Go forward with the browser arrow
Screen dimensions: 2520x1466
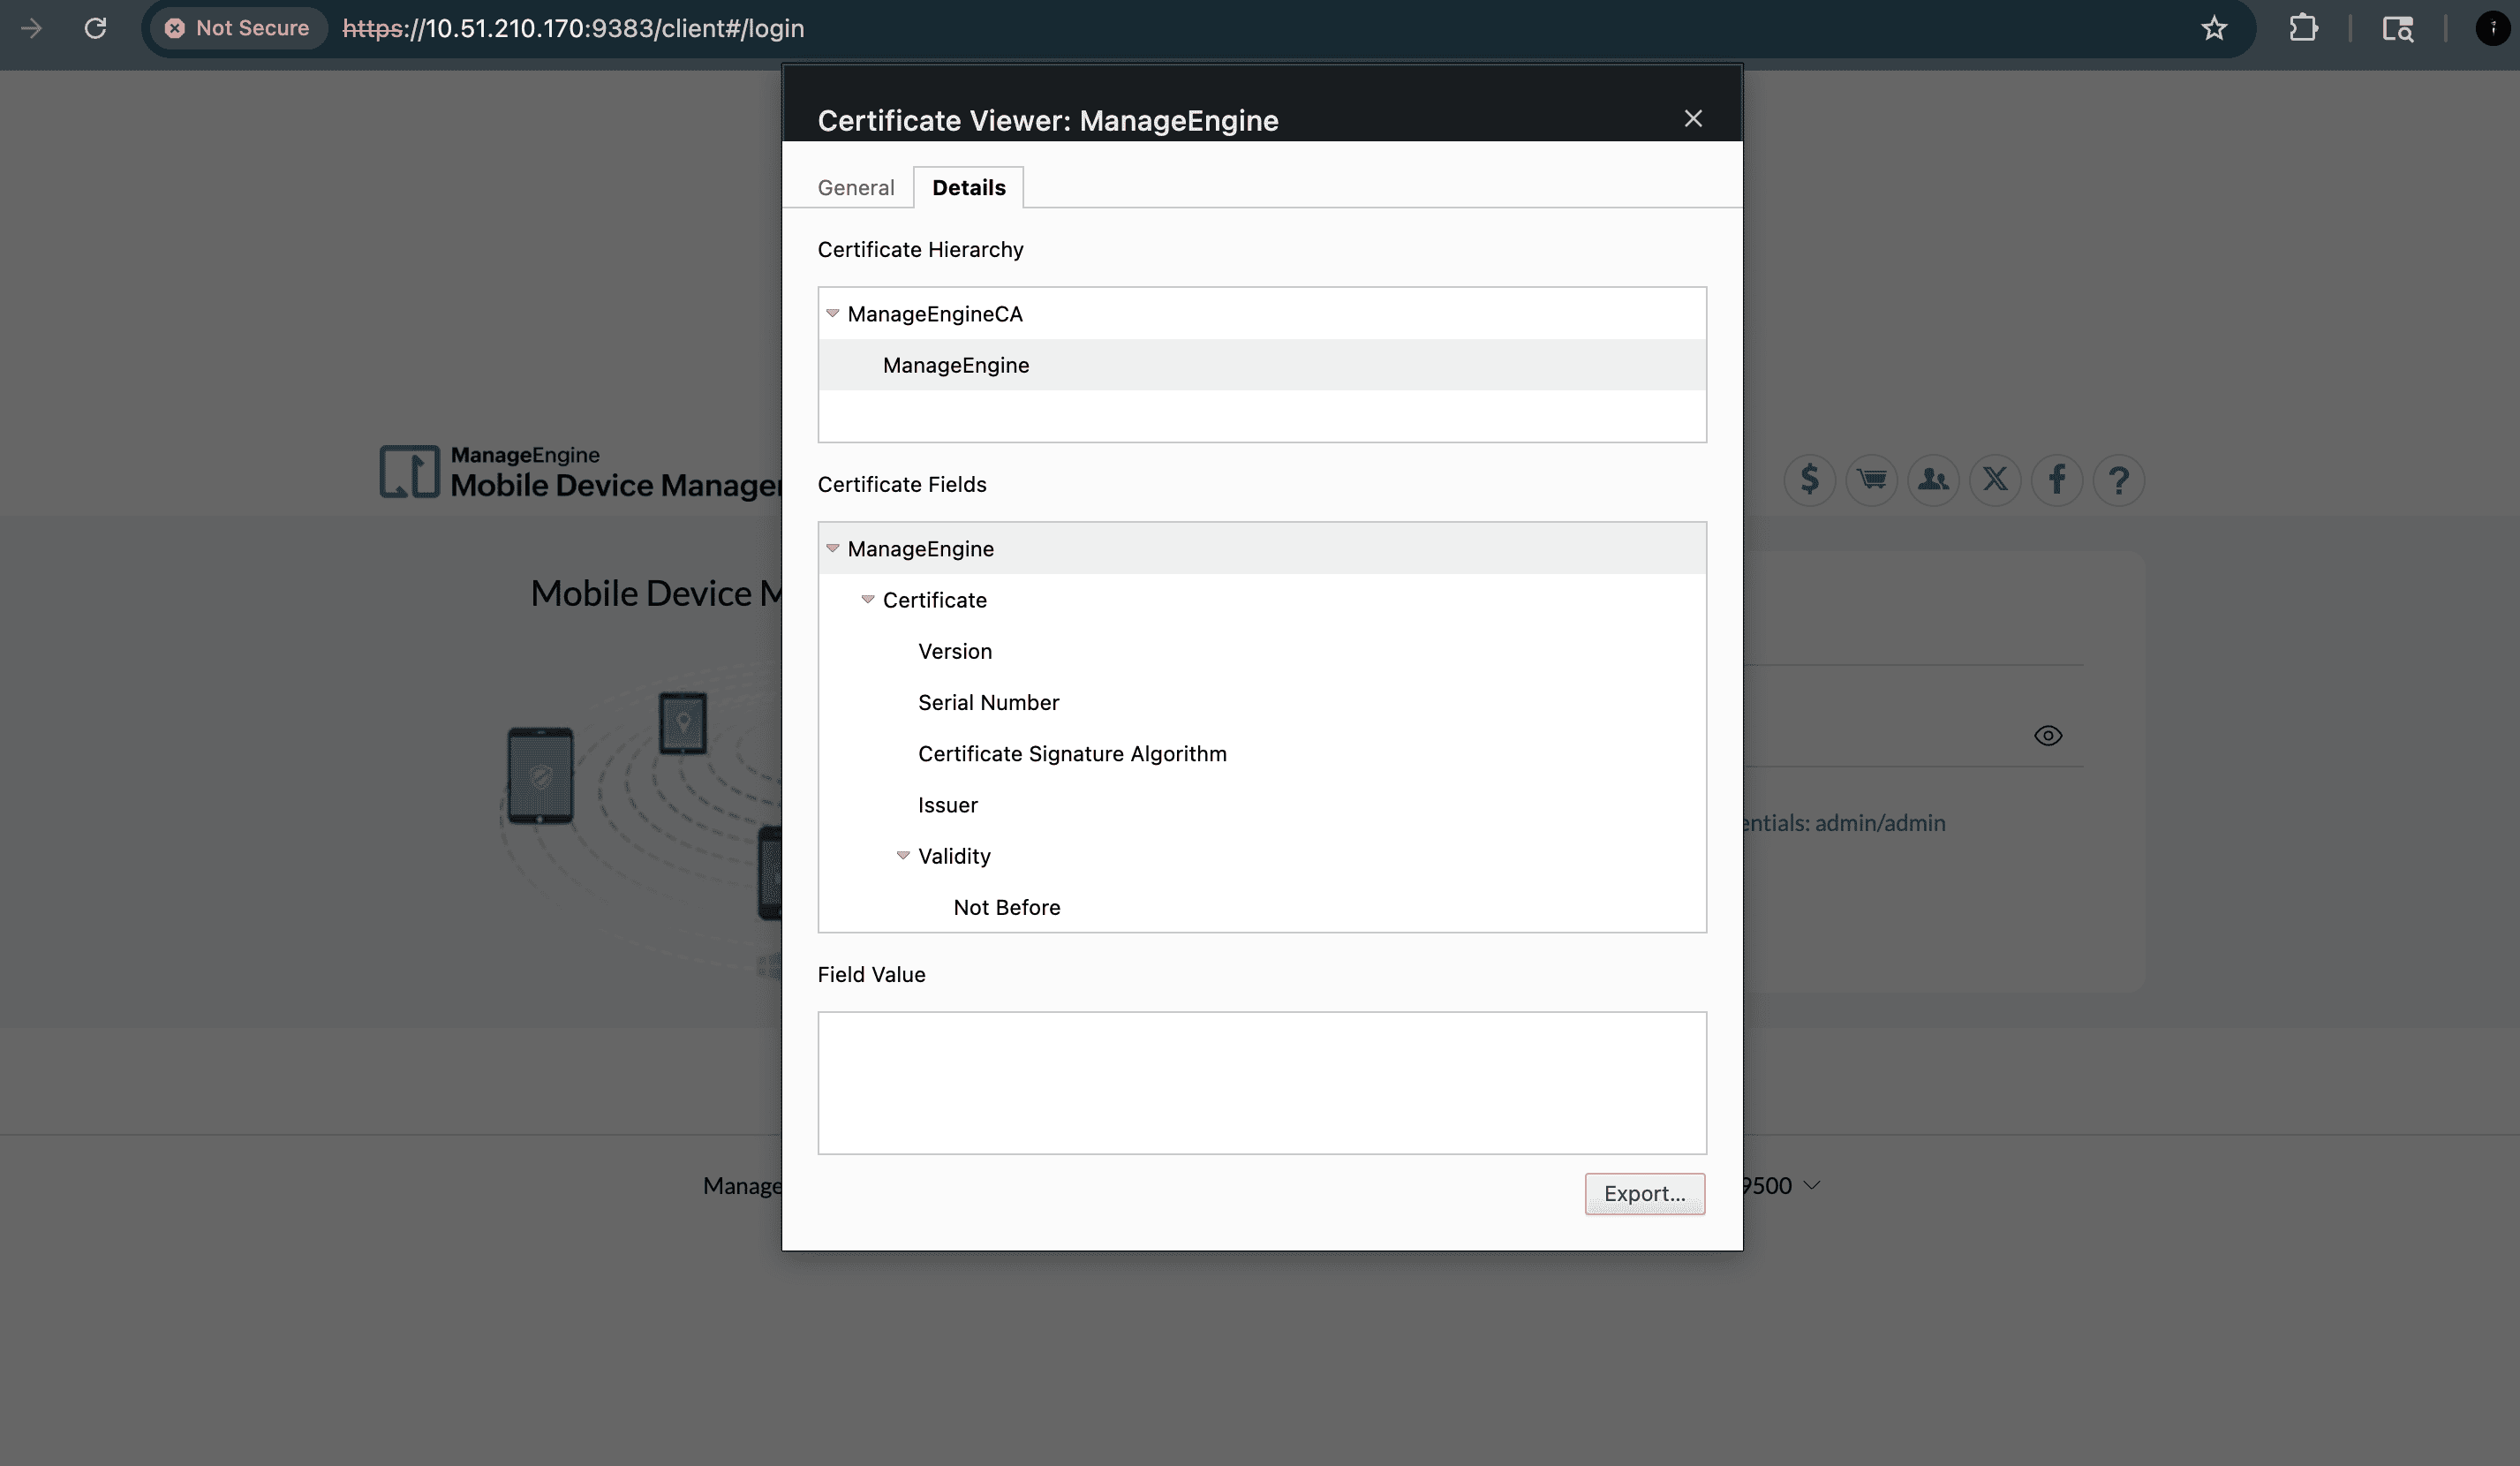pos(32,28)
